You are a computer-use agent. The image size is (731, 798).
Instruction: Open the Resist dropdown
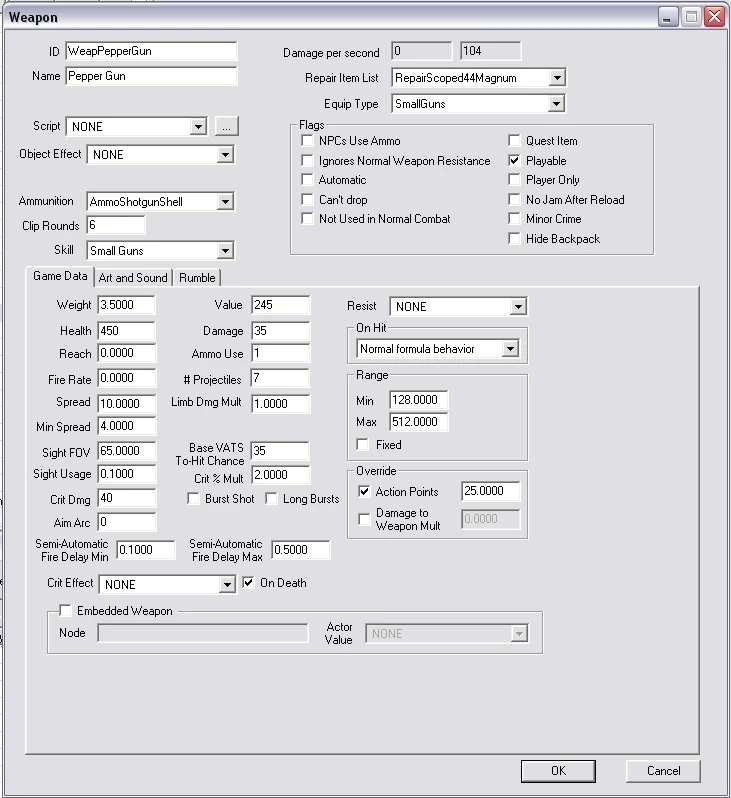518,306
